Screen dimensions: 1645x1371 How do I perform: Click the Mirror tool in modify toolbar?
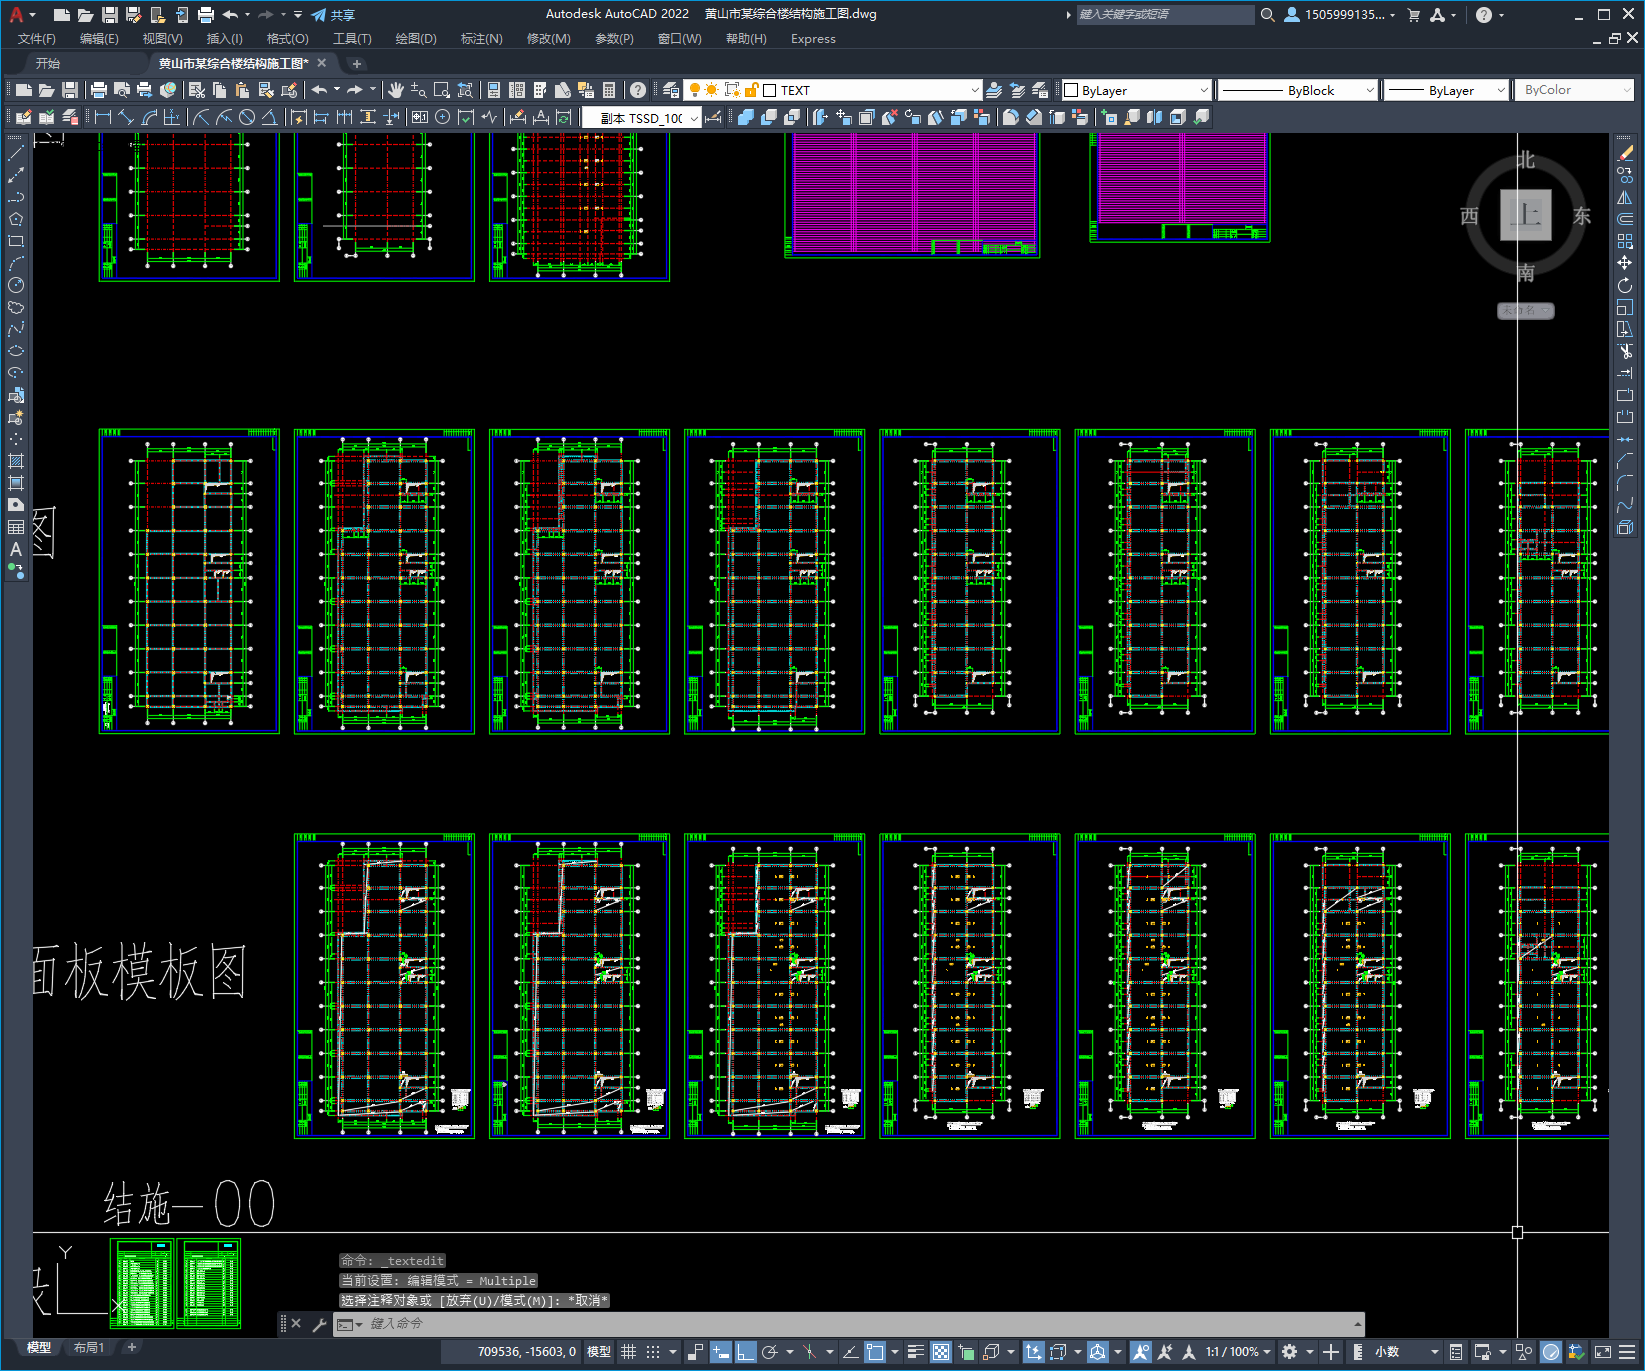[x=1625, y=197]
